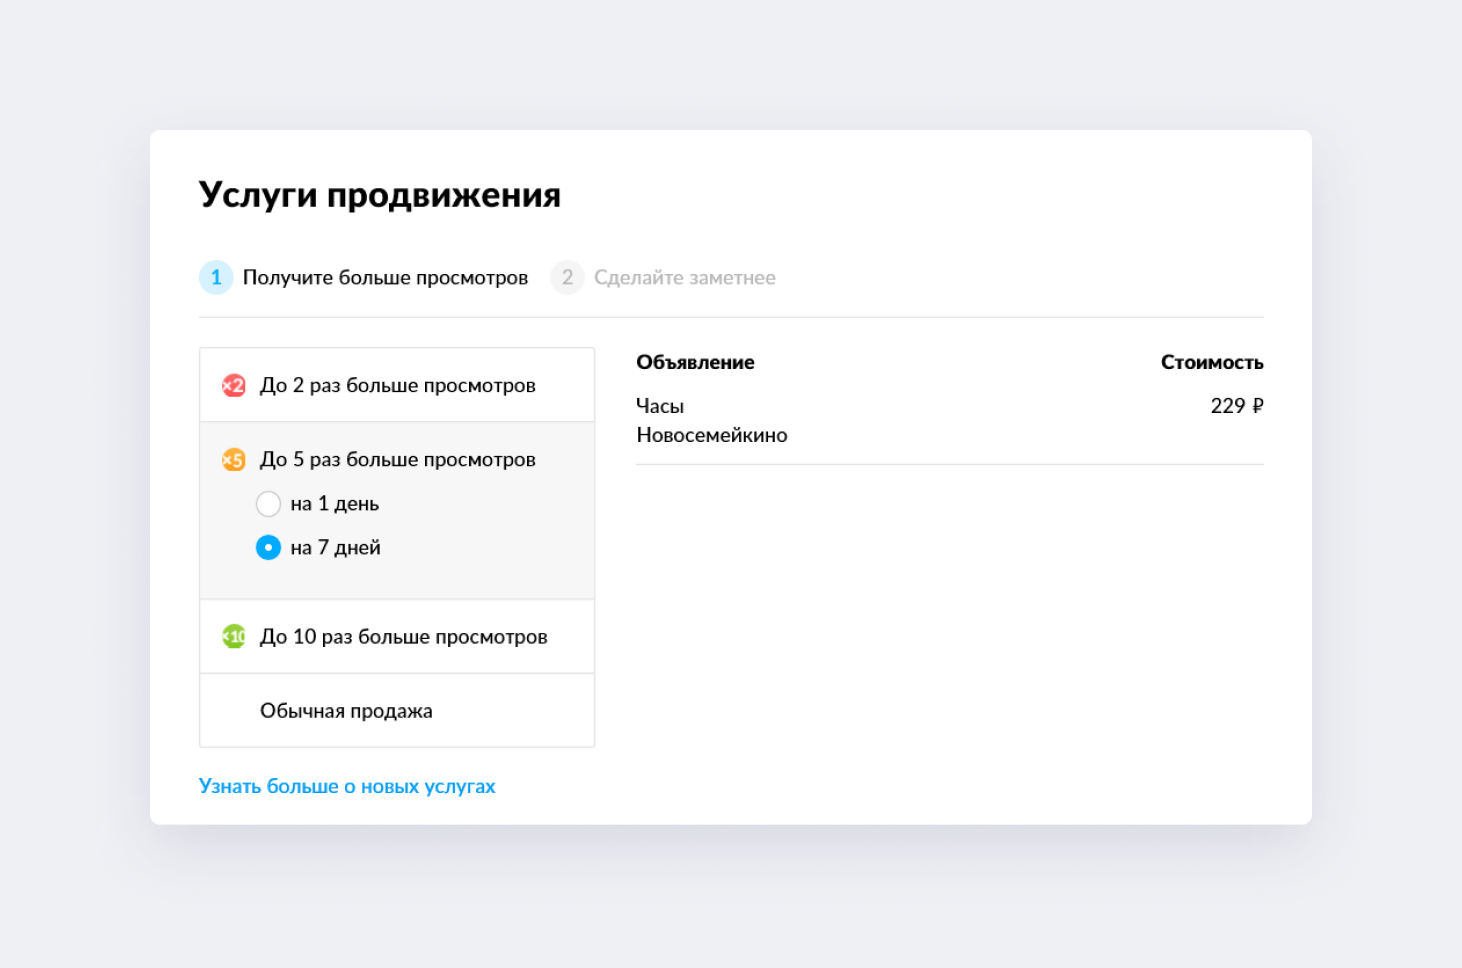
Task: Select the 'на 7 дней' radio button
Action: (268, 548)
